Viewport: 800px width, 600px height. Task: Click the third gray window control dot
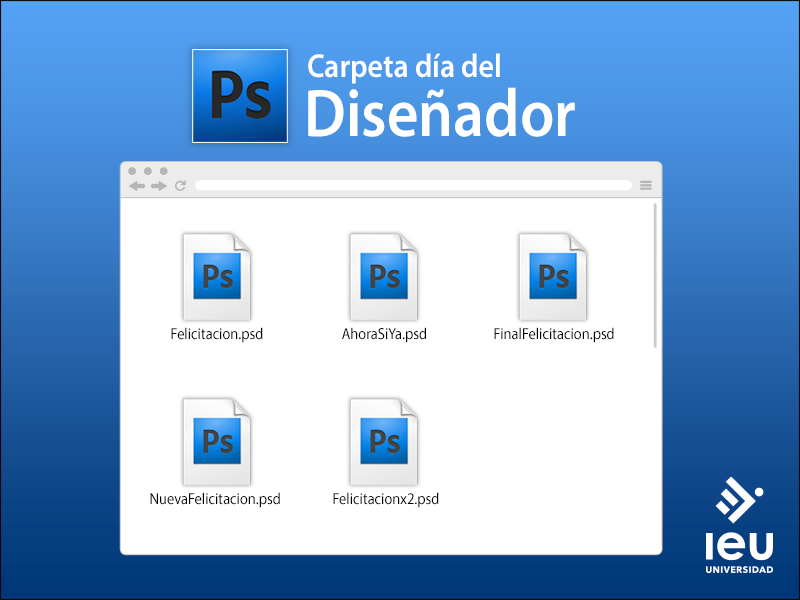click(164, 171)
